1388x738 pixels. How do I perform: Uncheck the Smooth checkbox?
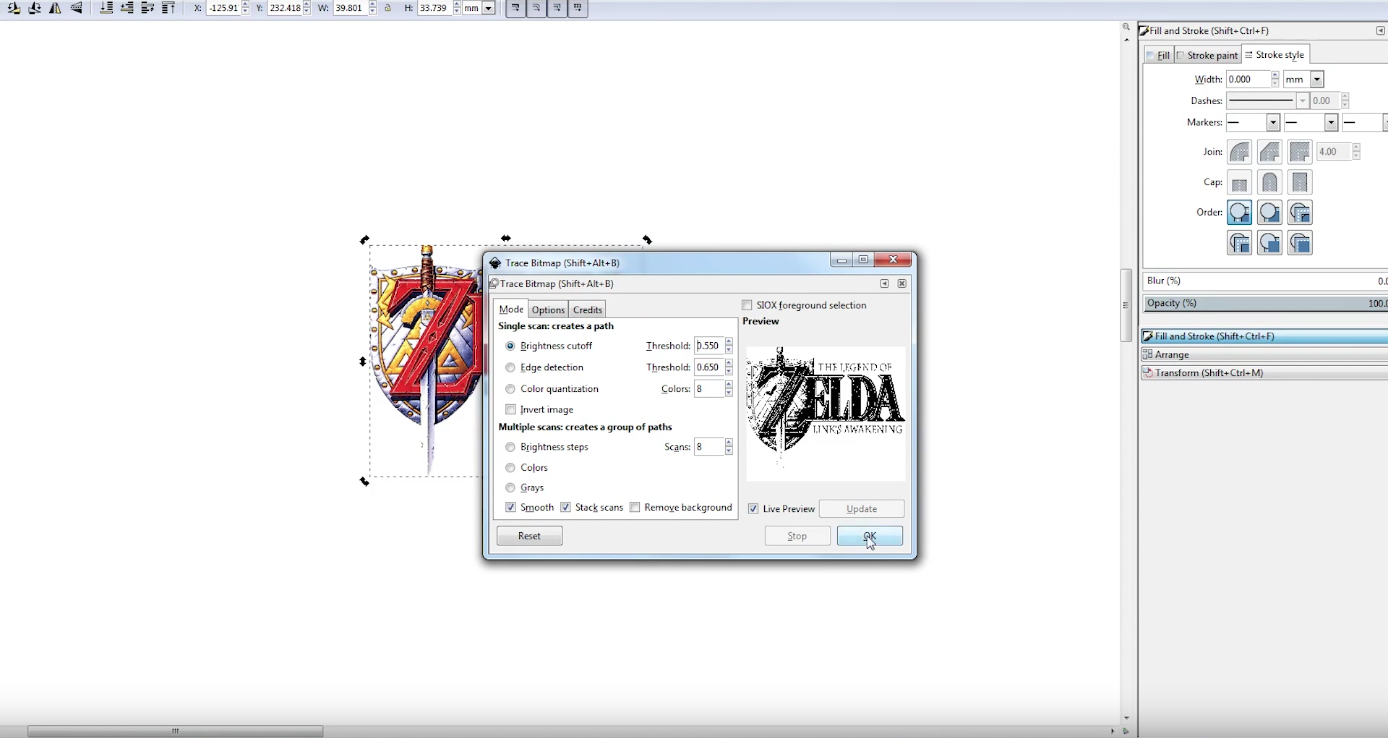[511, 507]
